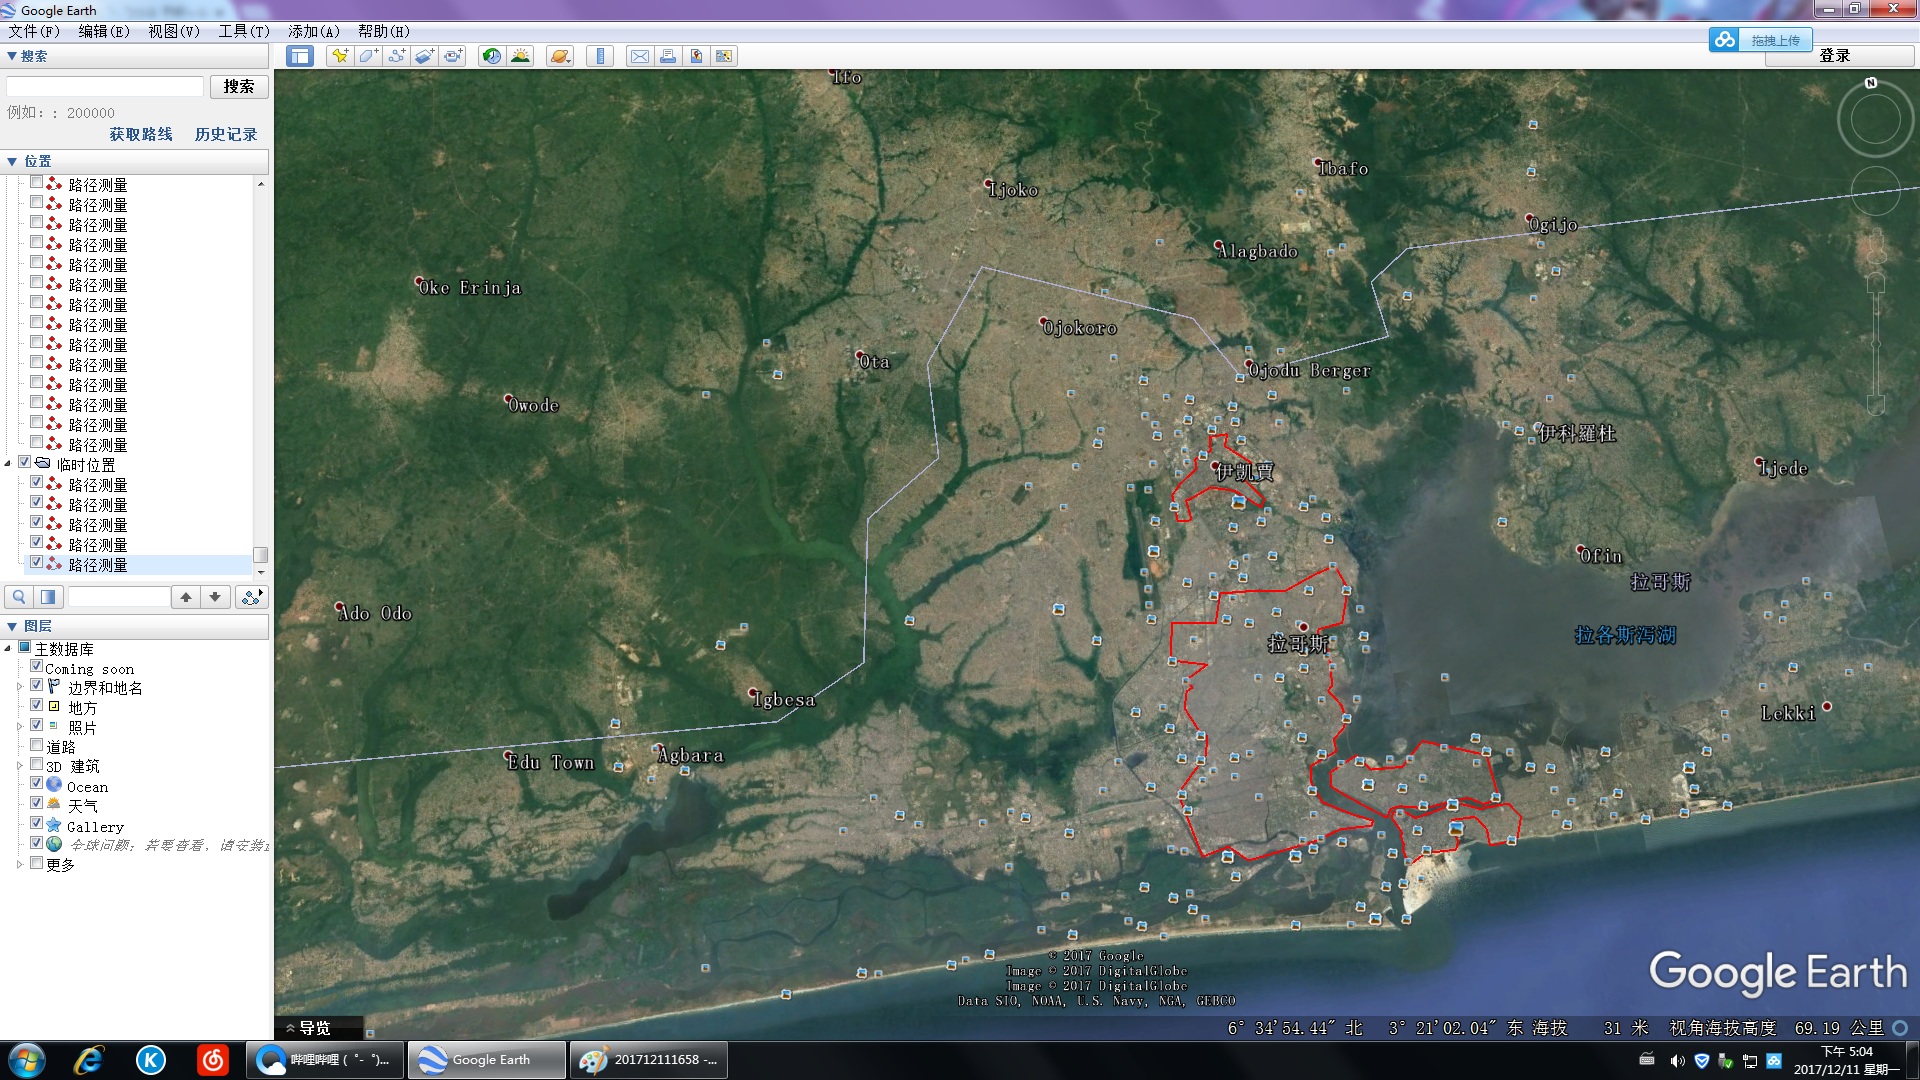The height and width of the screenshot is (1080, 1920).
Task: Click the 搜索 search button
Action: click(x=239, y=87)
